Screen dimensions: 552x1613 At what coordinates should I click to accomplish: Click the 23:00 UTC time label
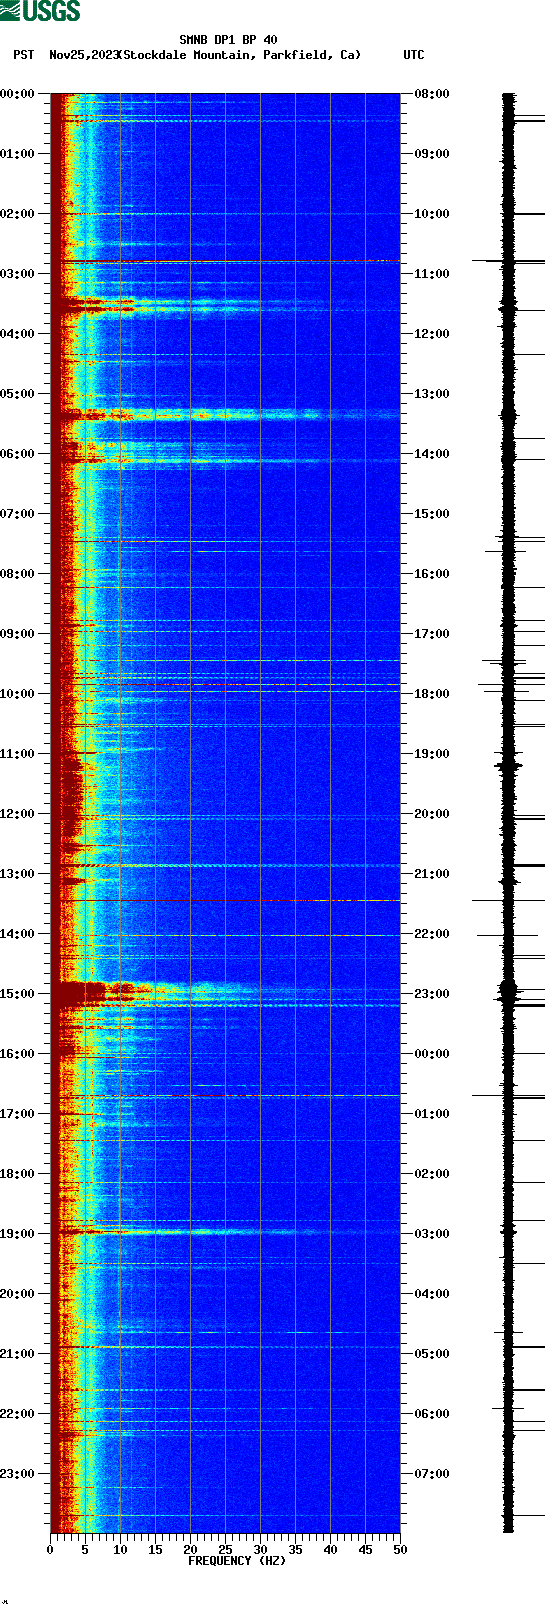(x=432, y=994)
